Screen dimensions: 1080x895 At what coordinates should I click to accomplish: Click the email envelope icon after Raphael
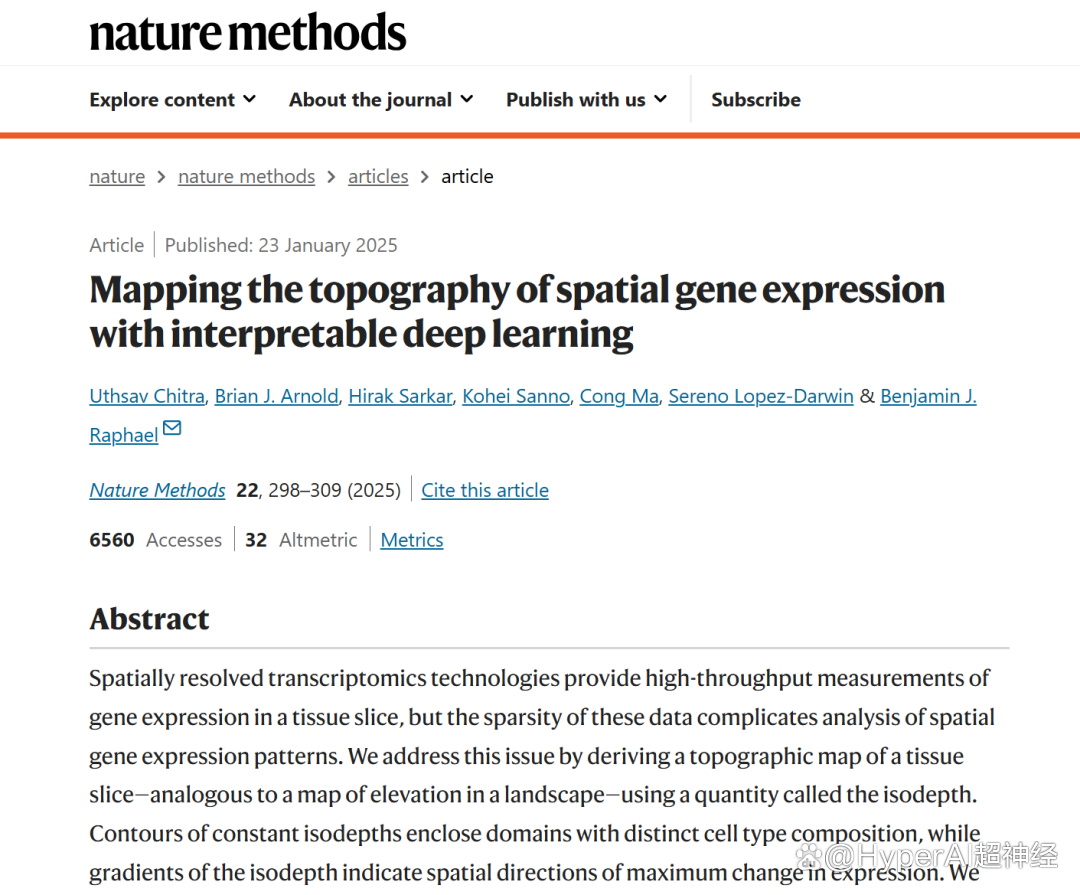[x=172, y=429]
